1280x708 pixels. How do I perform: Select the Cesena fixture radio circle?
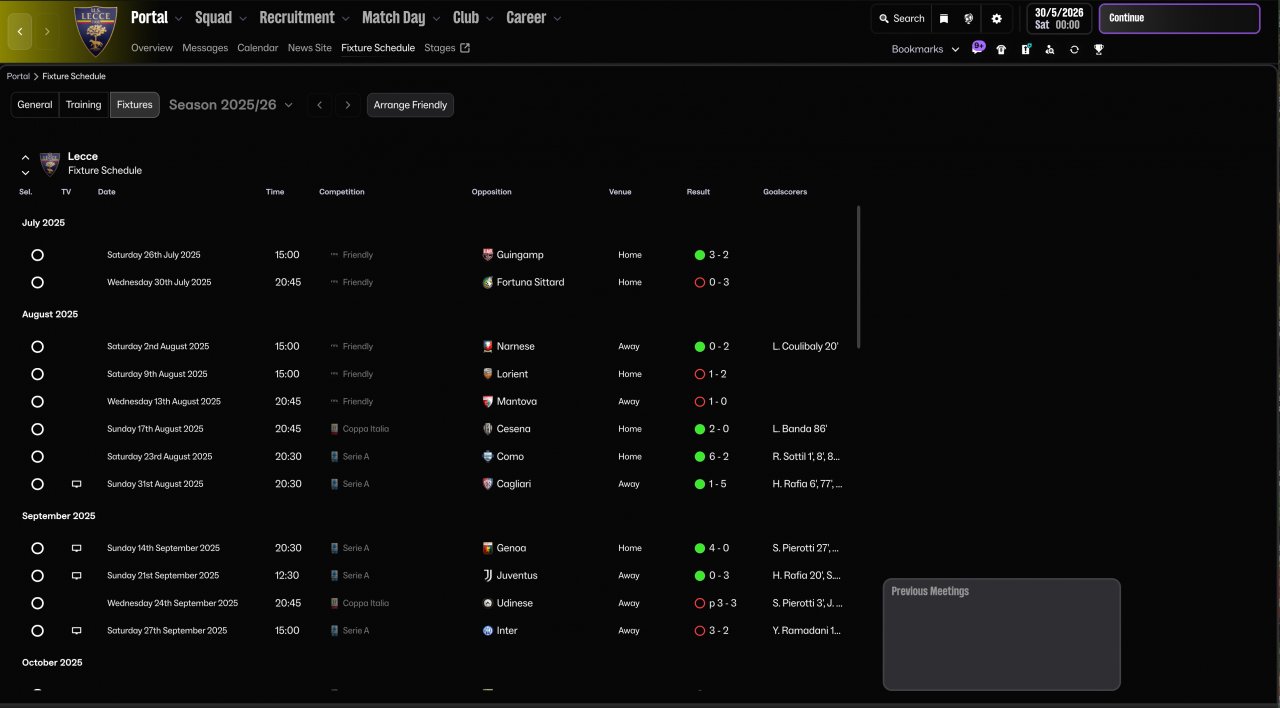pyautogui.click(x=37, y=429)
